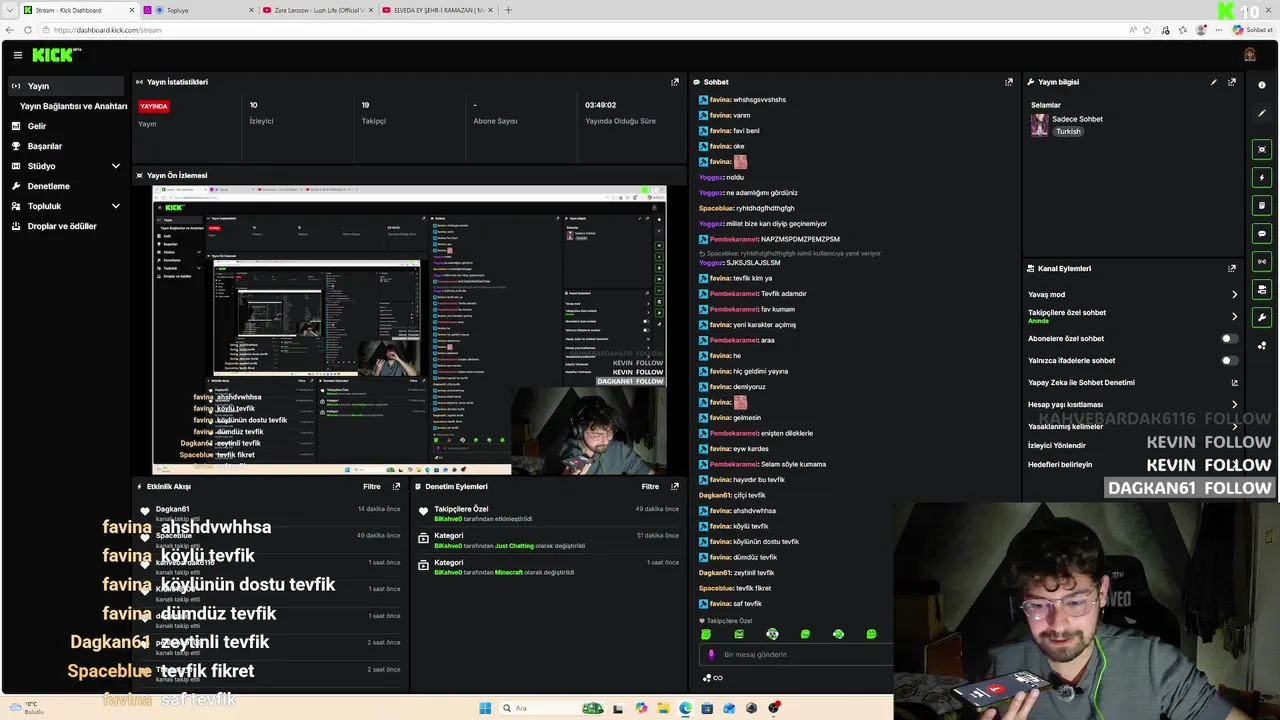Expand Hesap yaşı kısıtlaması
1280x720 pixels.
coord(1132,404)
